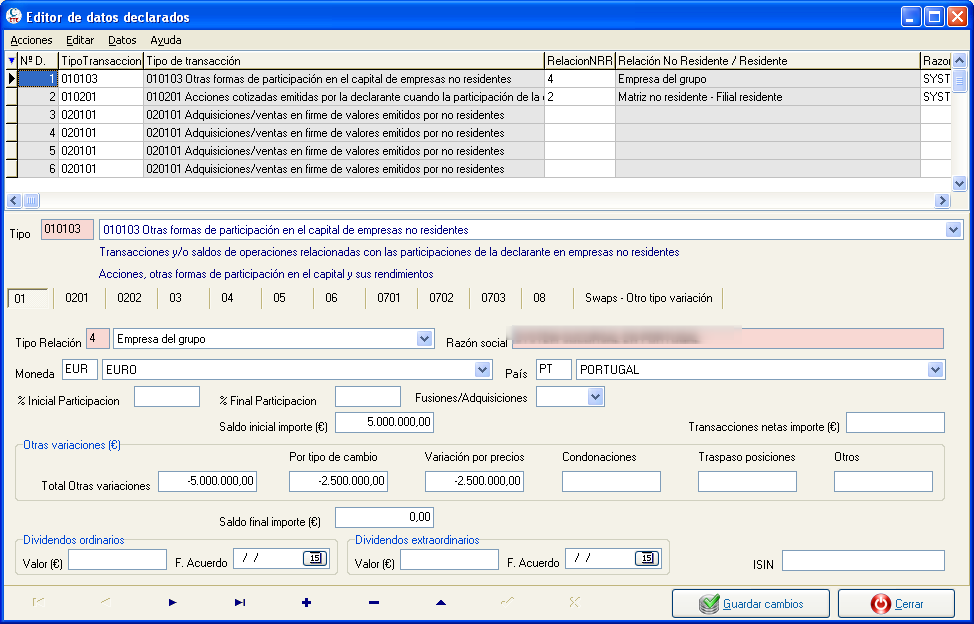Click the Razón social input field
974x624 pixels.
click(727, 338)
